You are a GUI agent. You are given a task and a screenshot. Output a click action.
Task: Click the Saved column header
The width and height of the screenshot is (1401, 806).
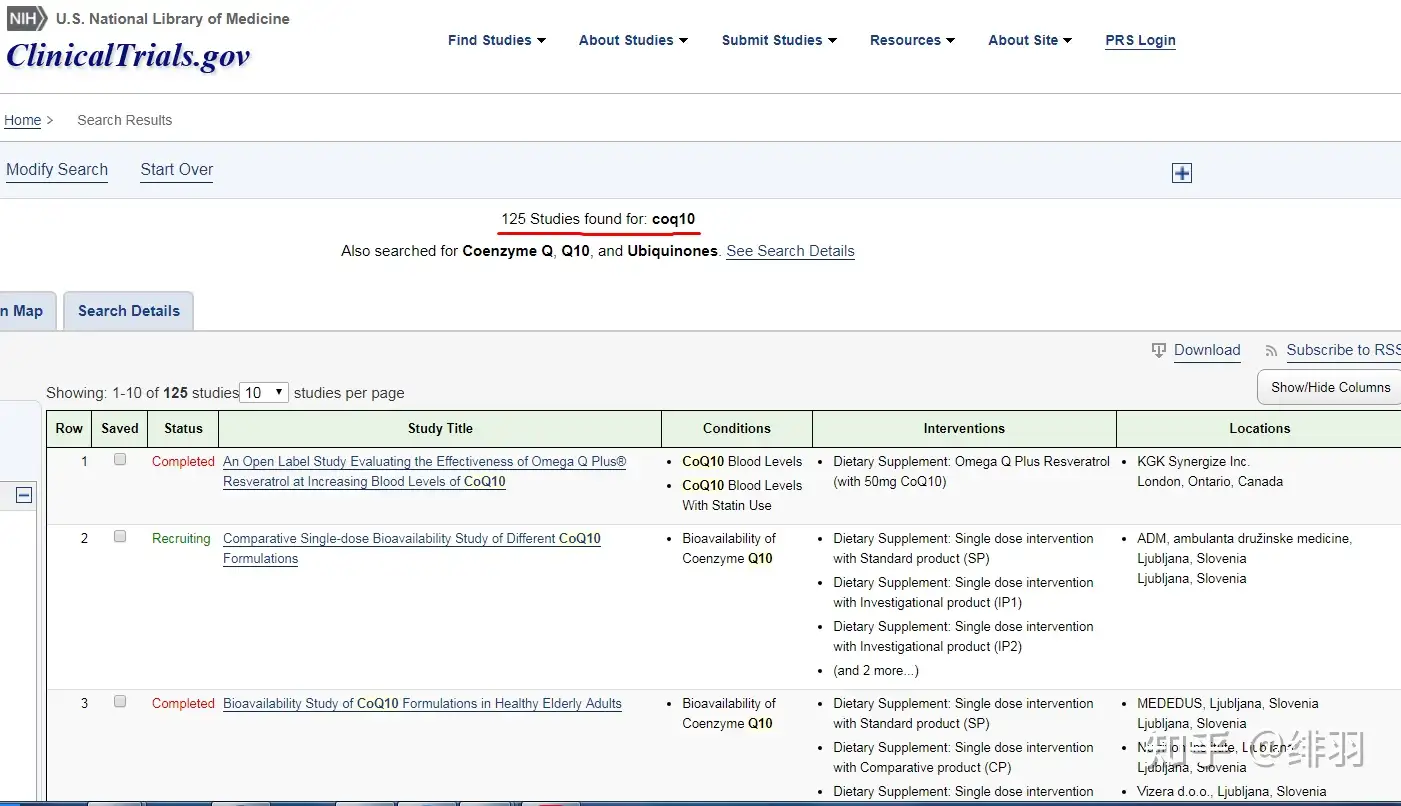[x=120, y=428]
